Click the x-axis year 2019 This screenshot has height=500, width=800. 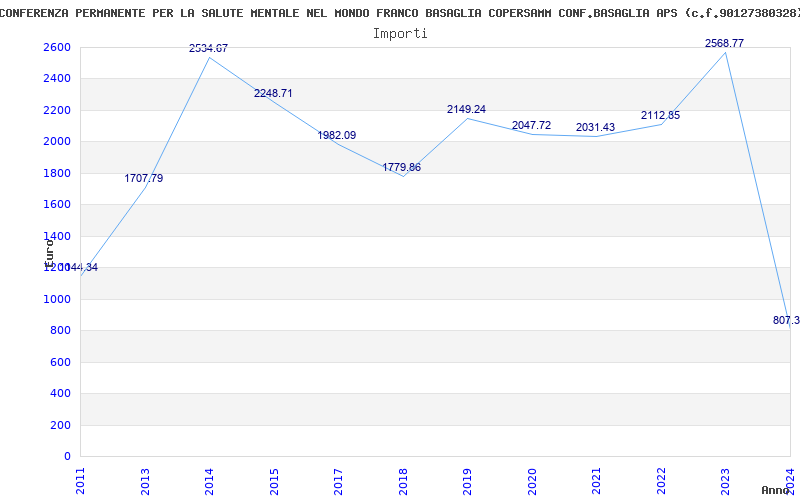467,481
